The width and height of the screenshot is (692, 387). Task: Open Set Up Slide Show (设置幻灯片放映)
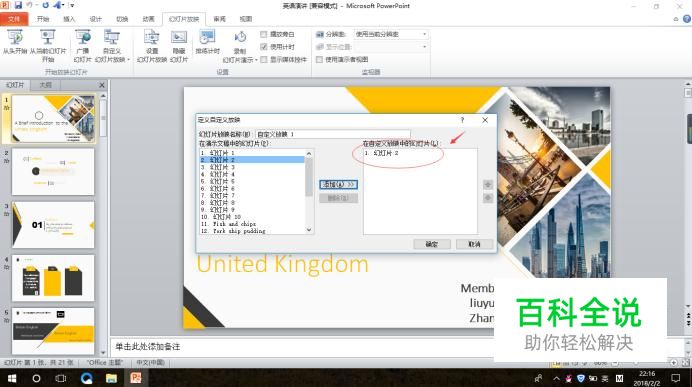151,46
